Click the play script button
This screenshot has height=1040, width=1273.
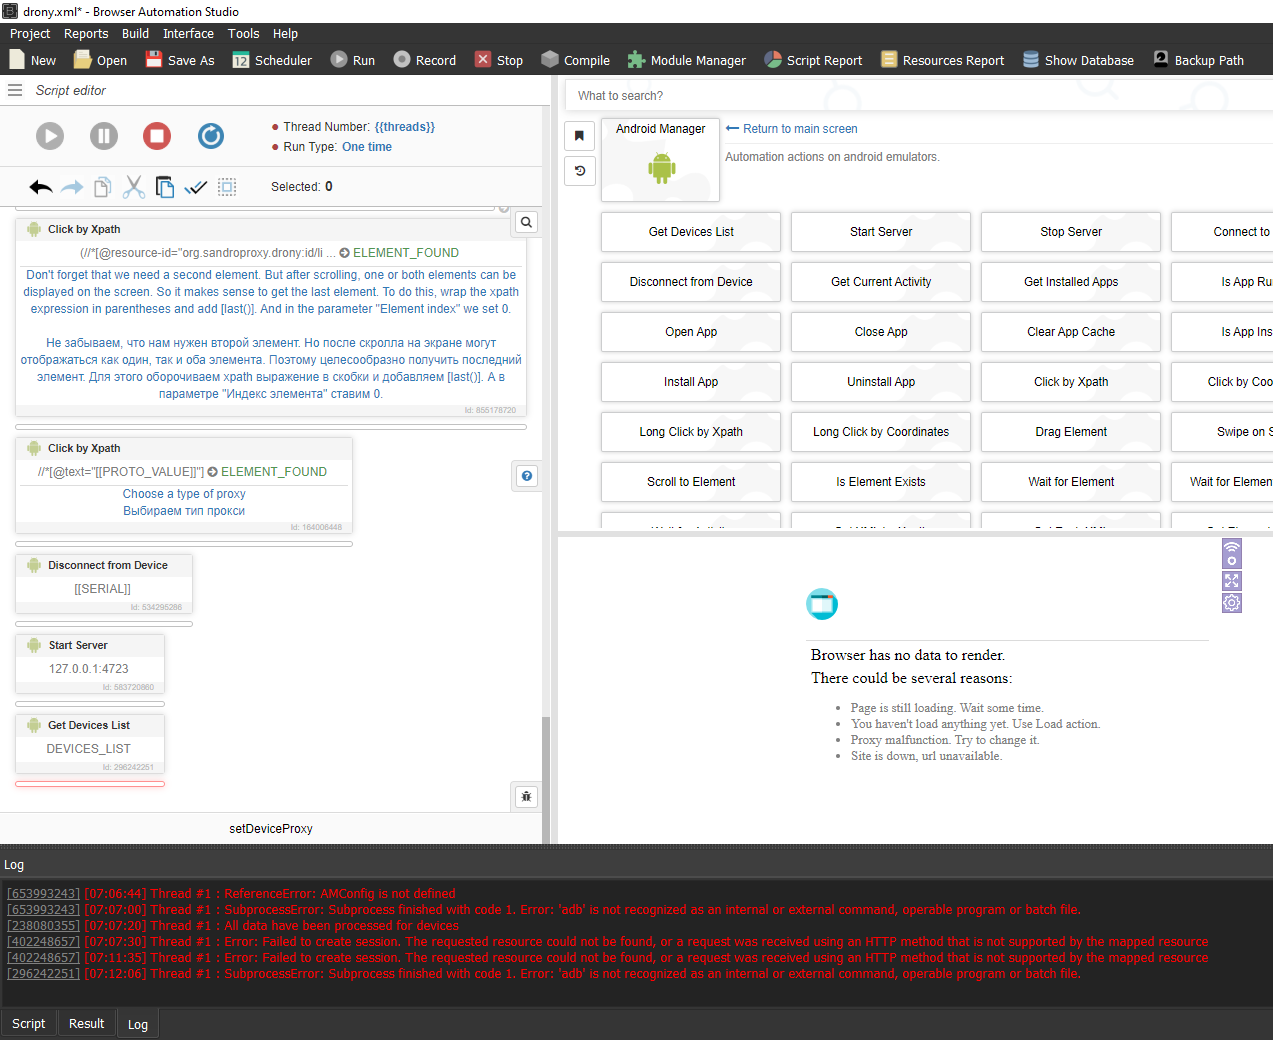point(50,136)
